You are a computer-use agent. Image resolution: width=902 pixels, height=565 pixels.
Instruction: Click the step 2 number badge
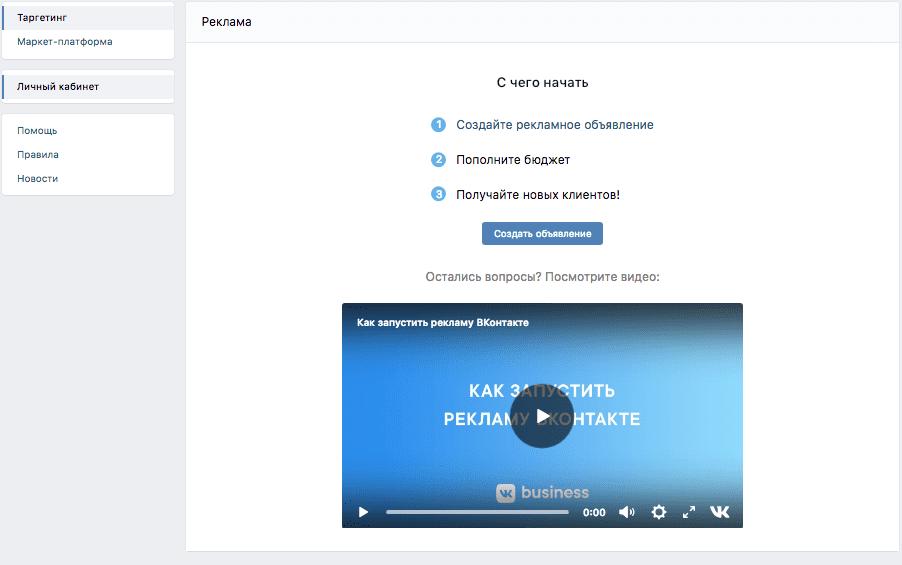click(x=438, y=160)
